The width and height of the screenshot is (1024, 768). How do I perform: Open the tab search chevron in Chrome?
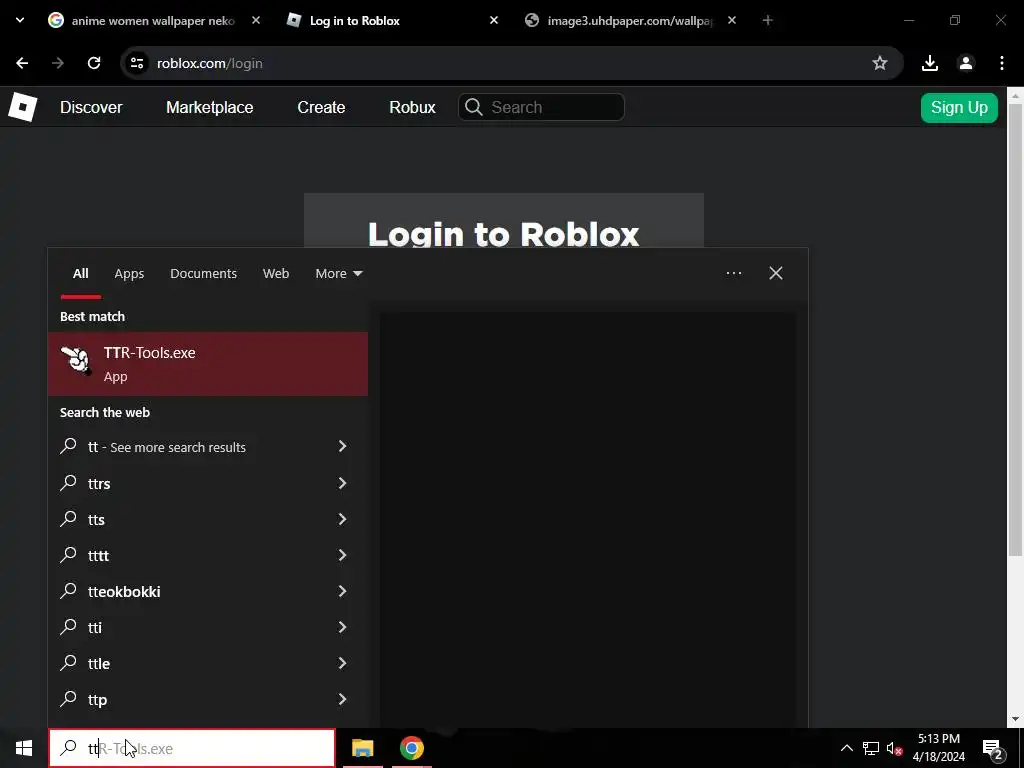click(x=20, y=20)
